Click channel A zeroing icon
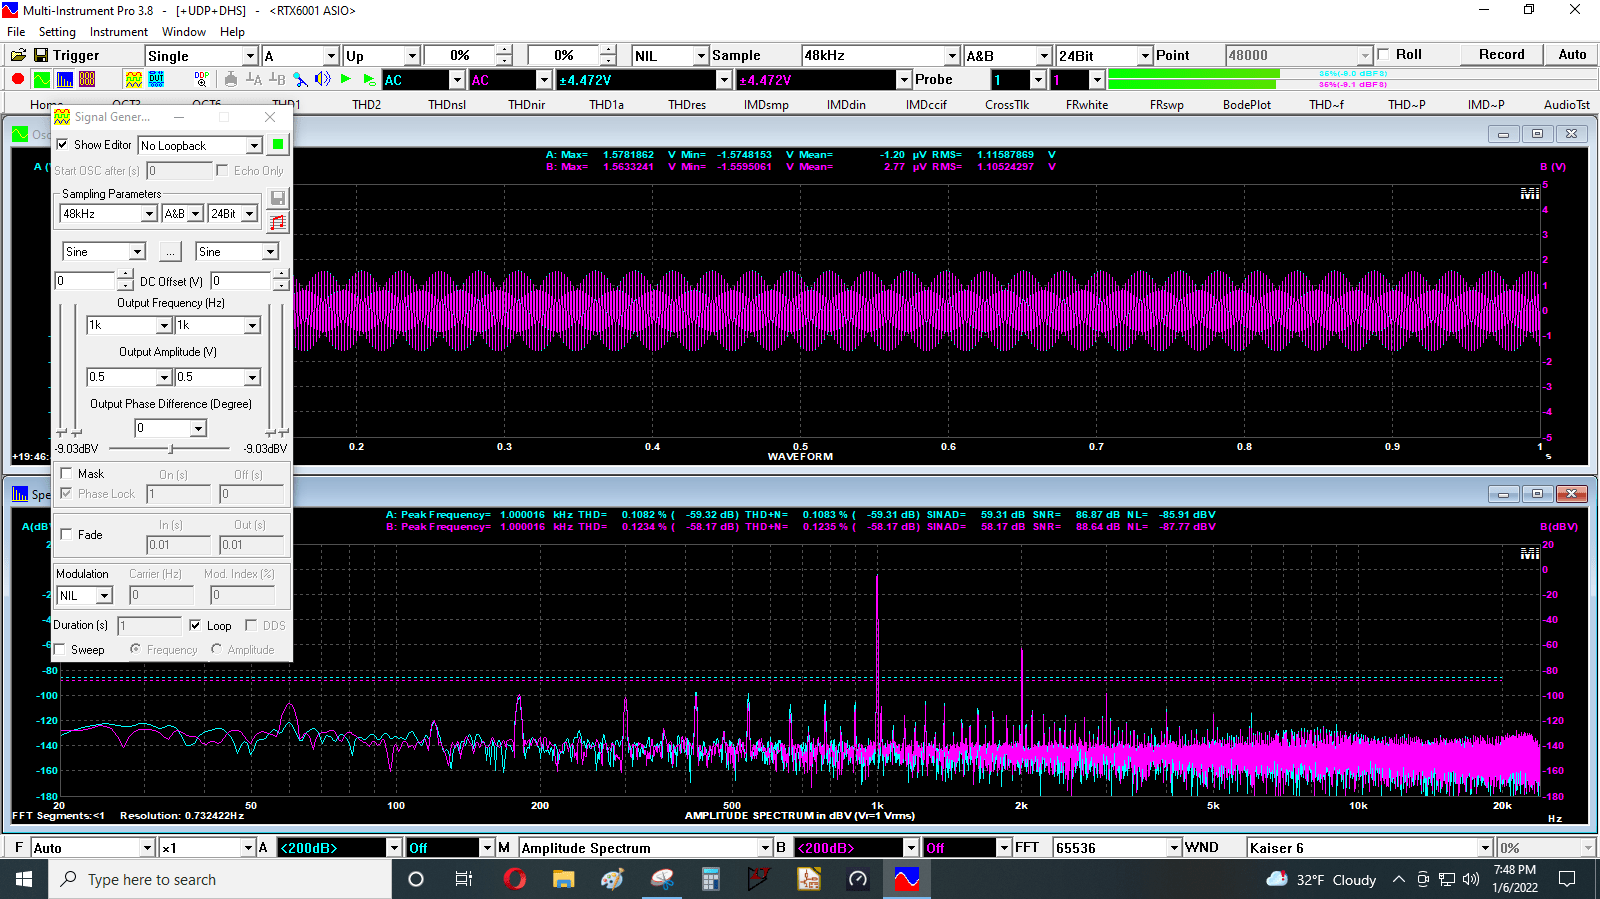 pos(254,80)
